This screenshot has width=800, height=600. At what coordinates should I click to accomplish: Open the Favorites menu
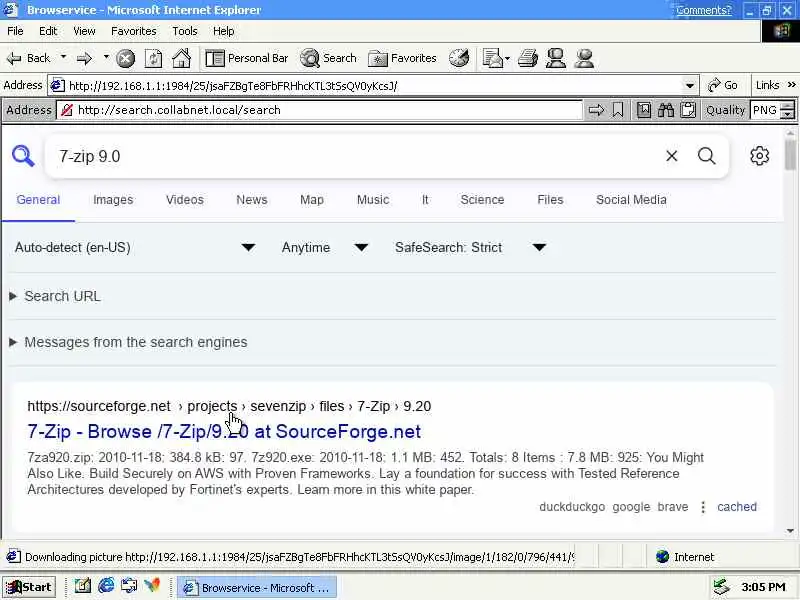134,31
